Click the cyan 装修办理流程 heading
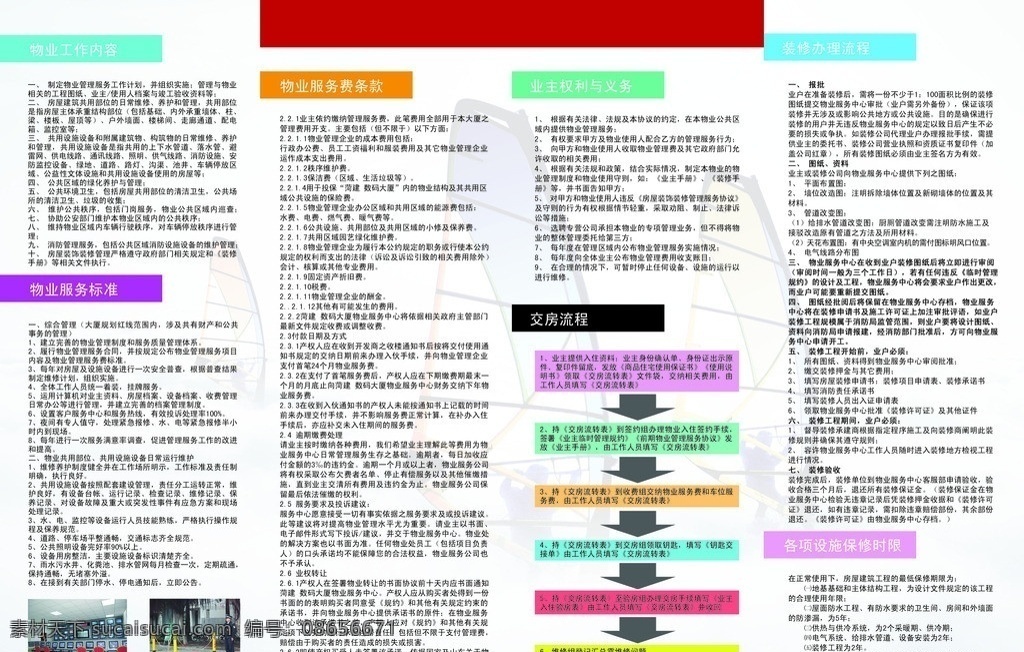Screen dimensions: 1024x652 [x=840, y=48]
